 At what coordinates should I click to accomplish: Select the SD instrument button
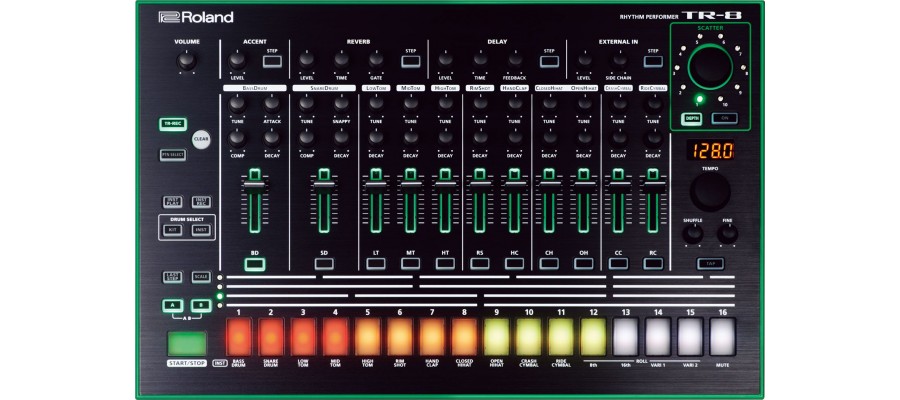[324, 264]
